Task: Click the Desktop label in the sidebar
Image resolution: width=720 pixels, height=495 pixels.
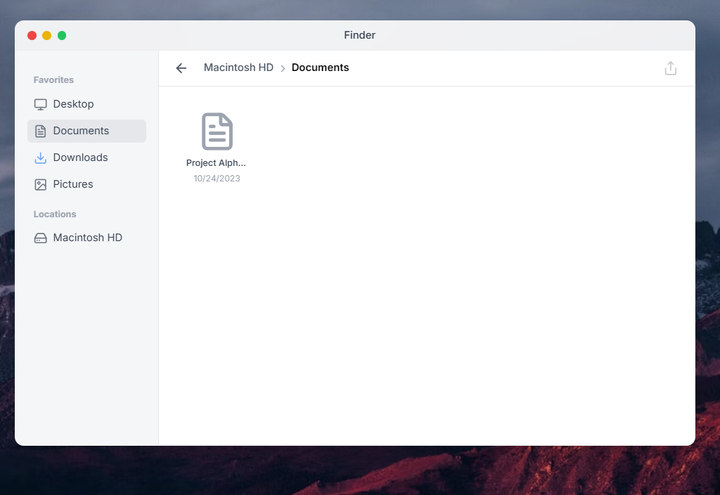Action: (x=73, y=104)
